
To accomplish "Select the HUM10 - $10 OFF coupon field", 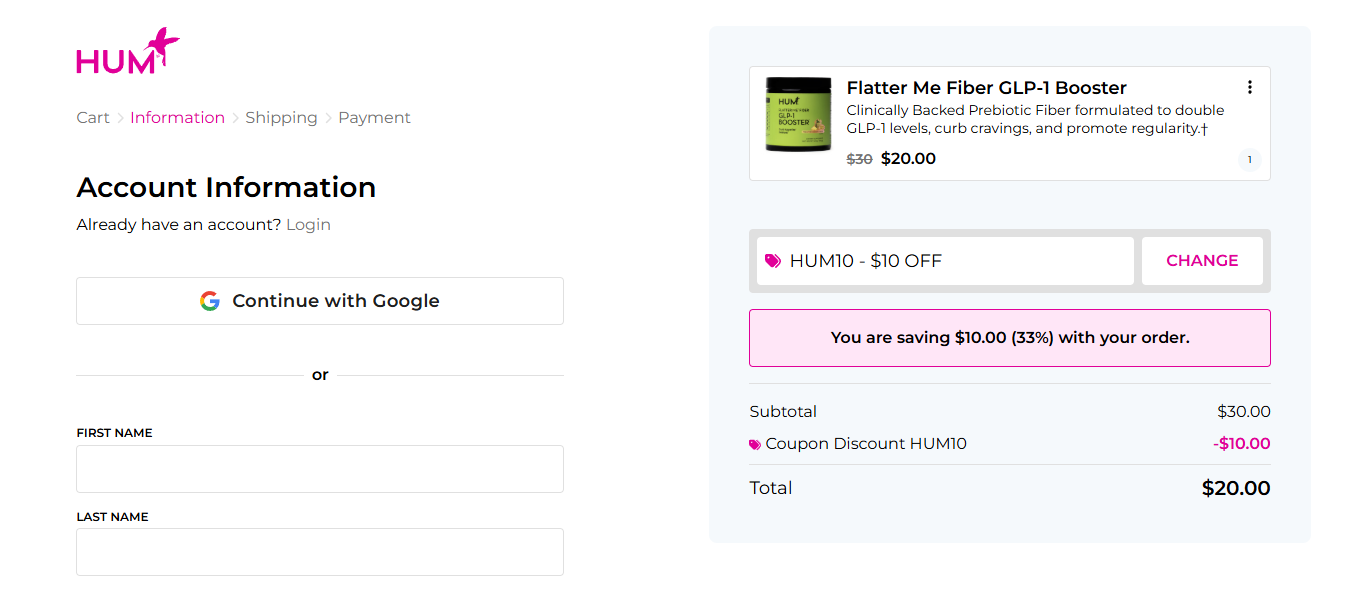I will coord(945,260).
